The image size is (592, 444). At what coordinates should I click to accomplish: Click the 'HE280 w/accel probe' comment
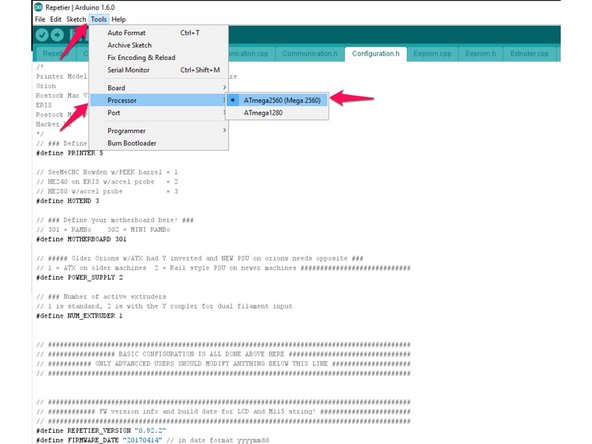tap(107, 191)
